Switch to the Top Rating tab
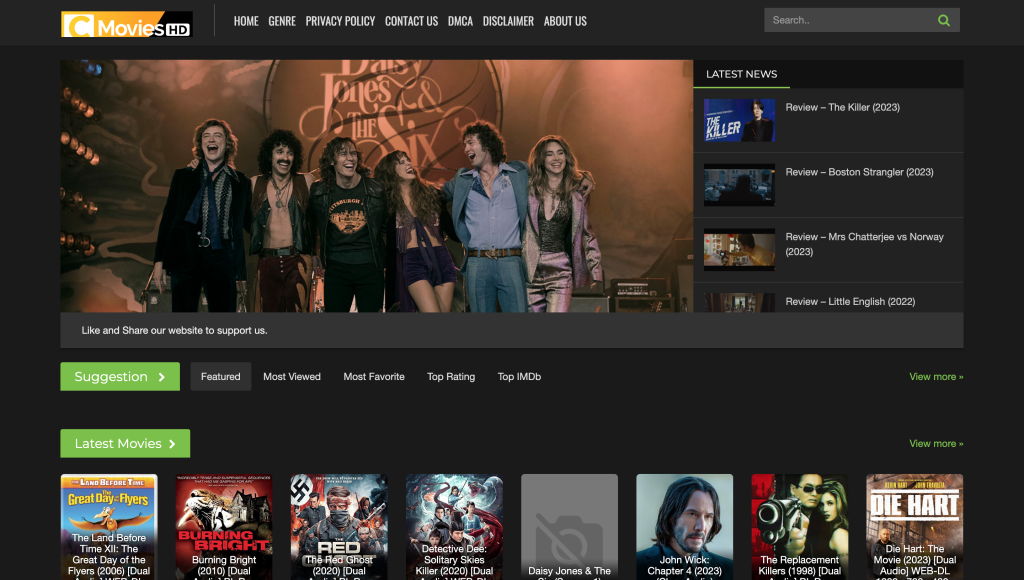 [451, 377]
